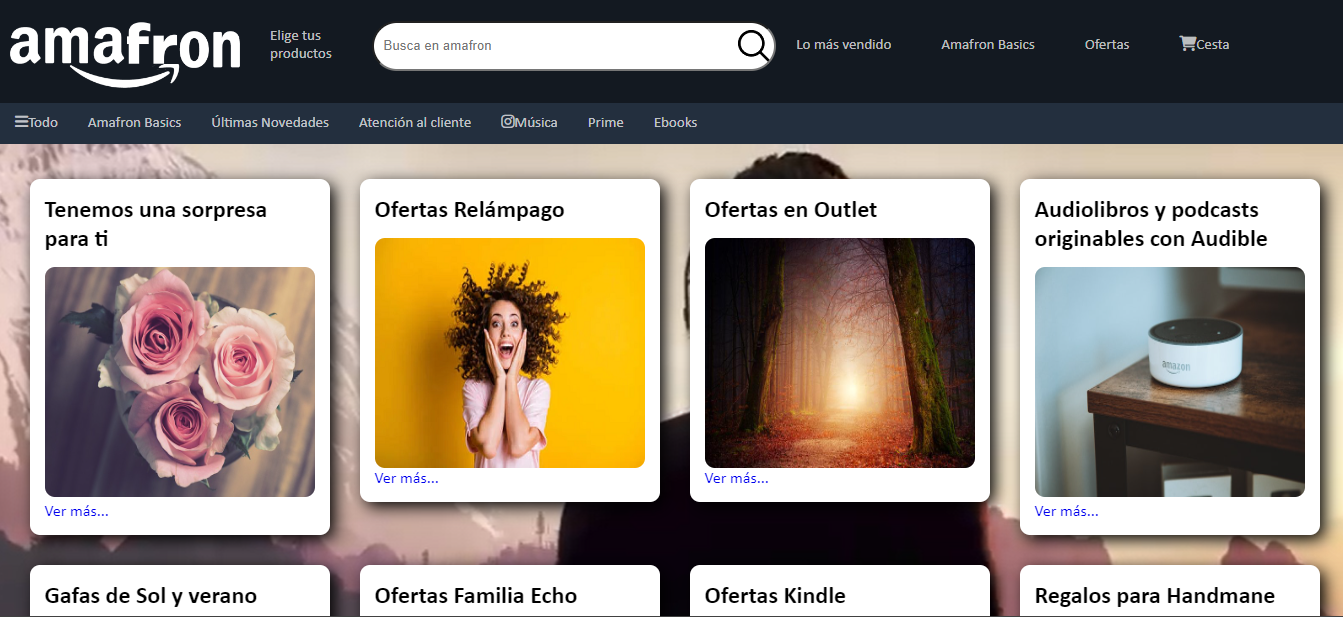Open Atención al cliente menu item

pyautogui.click(x=415, y=123)
